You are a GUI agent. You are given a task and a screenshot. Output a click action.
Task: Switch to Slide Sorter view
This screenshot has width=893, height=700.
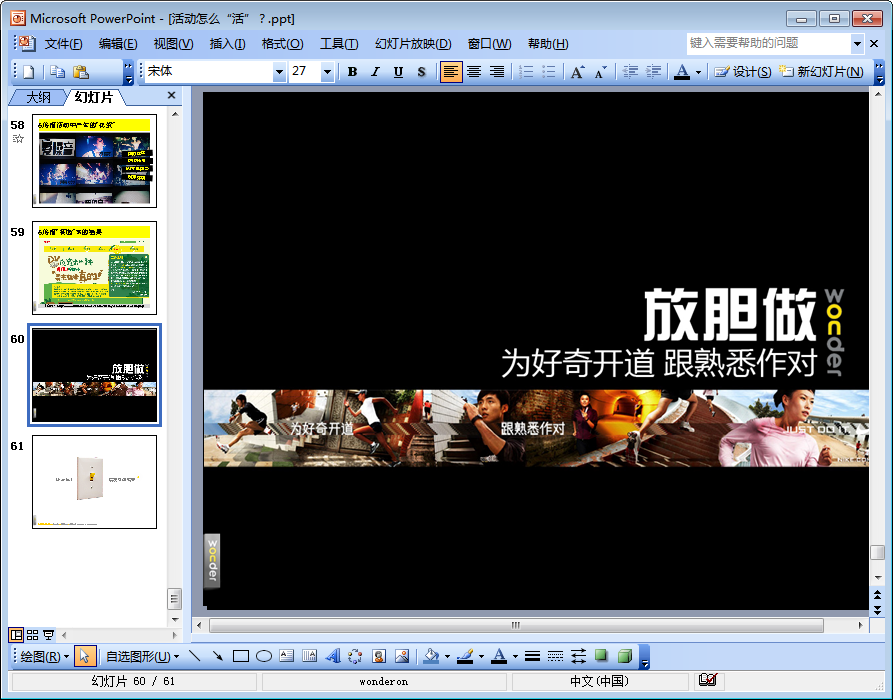coord(32,634)
